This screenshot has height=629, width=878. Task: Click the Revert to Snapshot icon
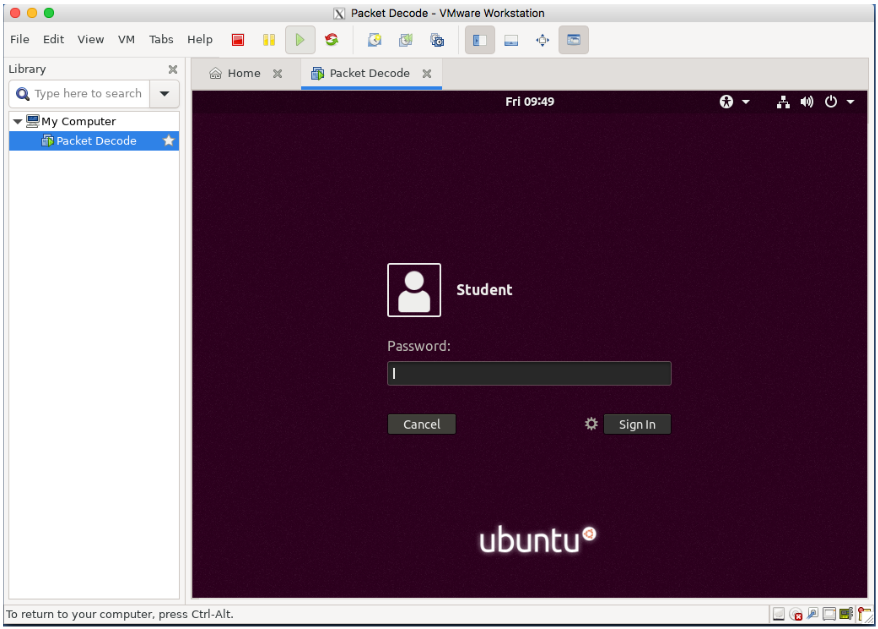[406, 40]
